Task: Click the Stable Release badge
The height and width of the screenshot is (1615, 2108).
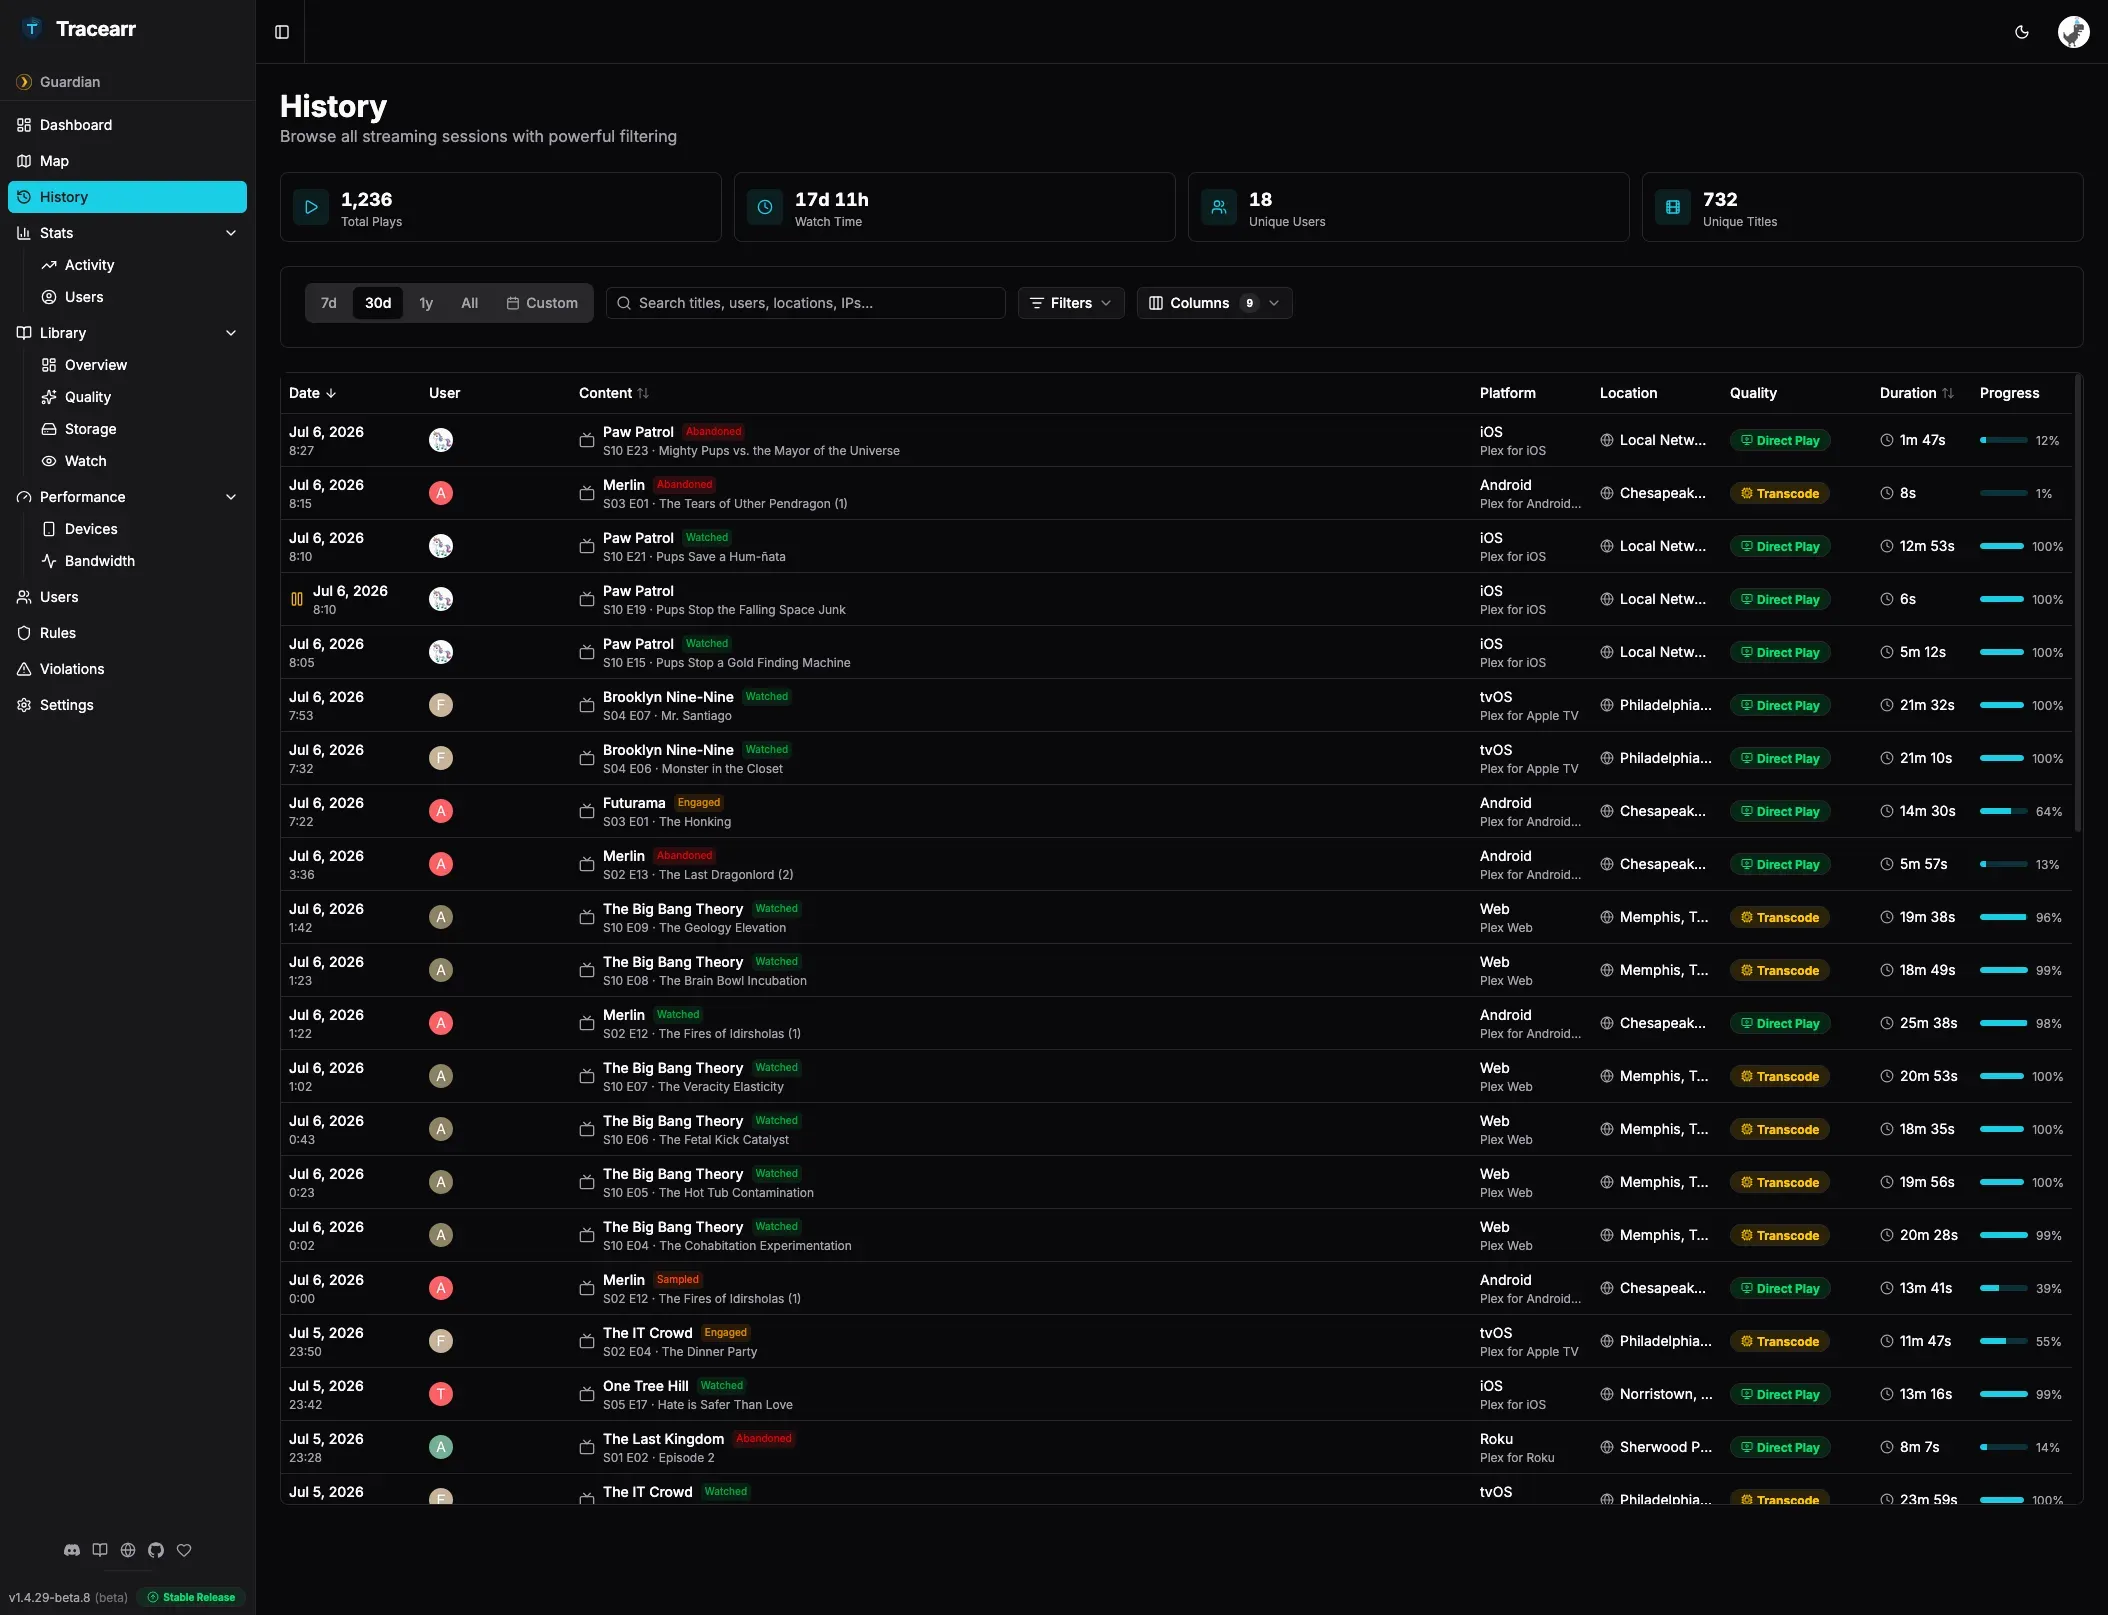Action: (x=192, y=1597)
